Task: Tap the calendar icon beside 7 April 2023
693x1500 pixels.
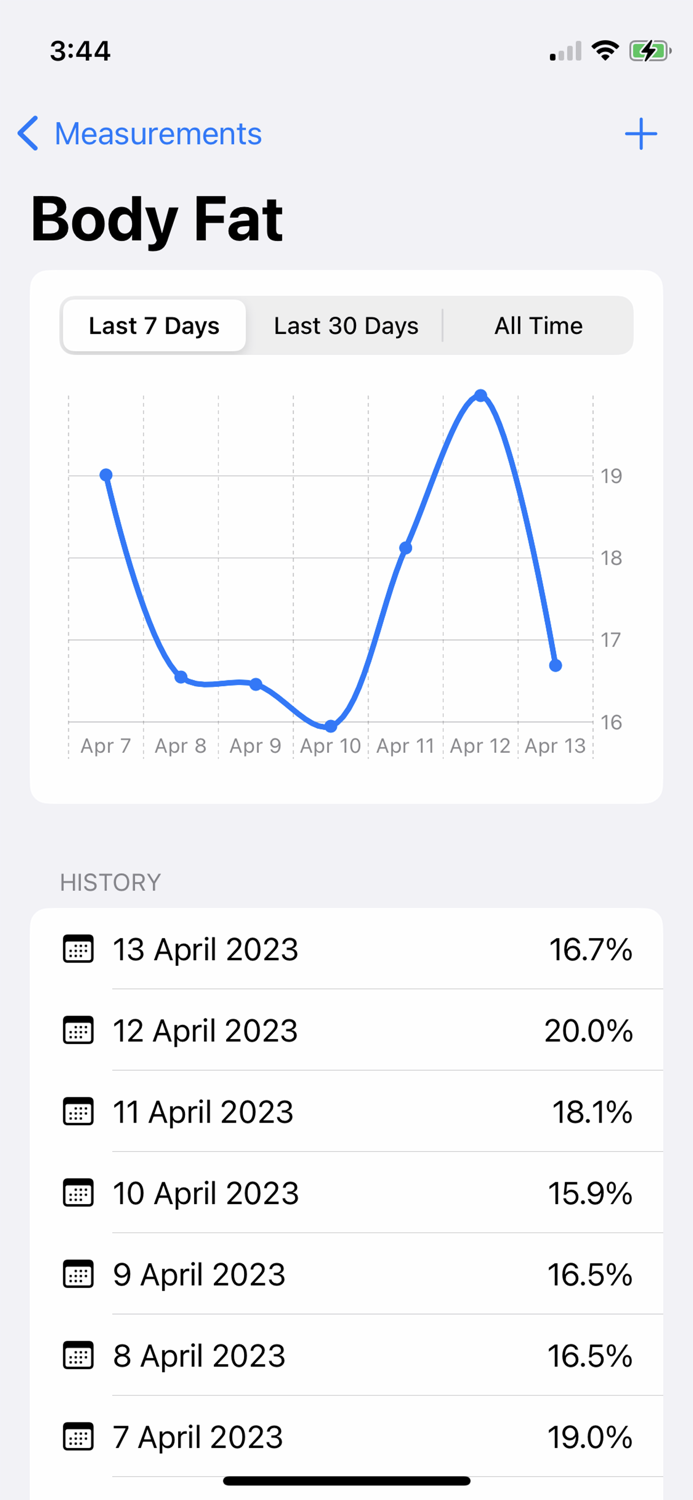Action: point(78,1437)
